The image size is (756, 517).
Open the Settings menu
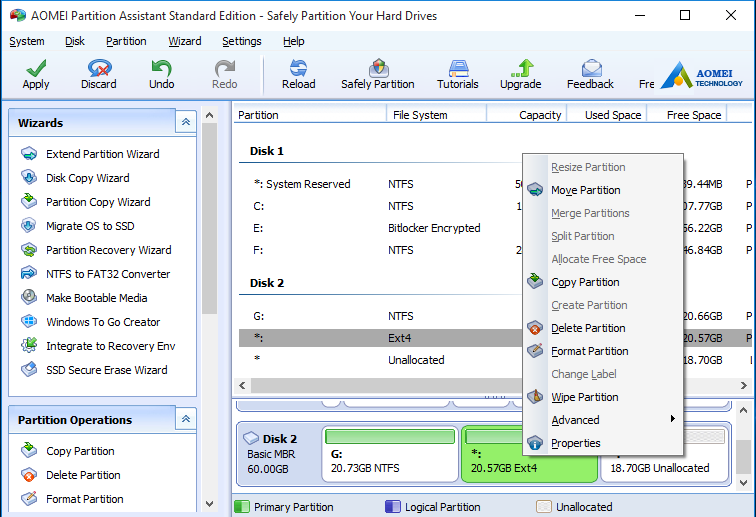pos(242,41)
